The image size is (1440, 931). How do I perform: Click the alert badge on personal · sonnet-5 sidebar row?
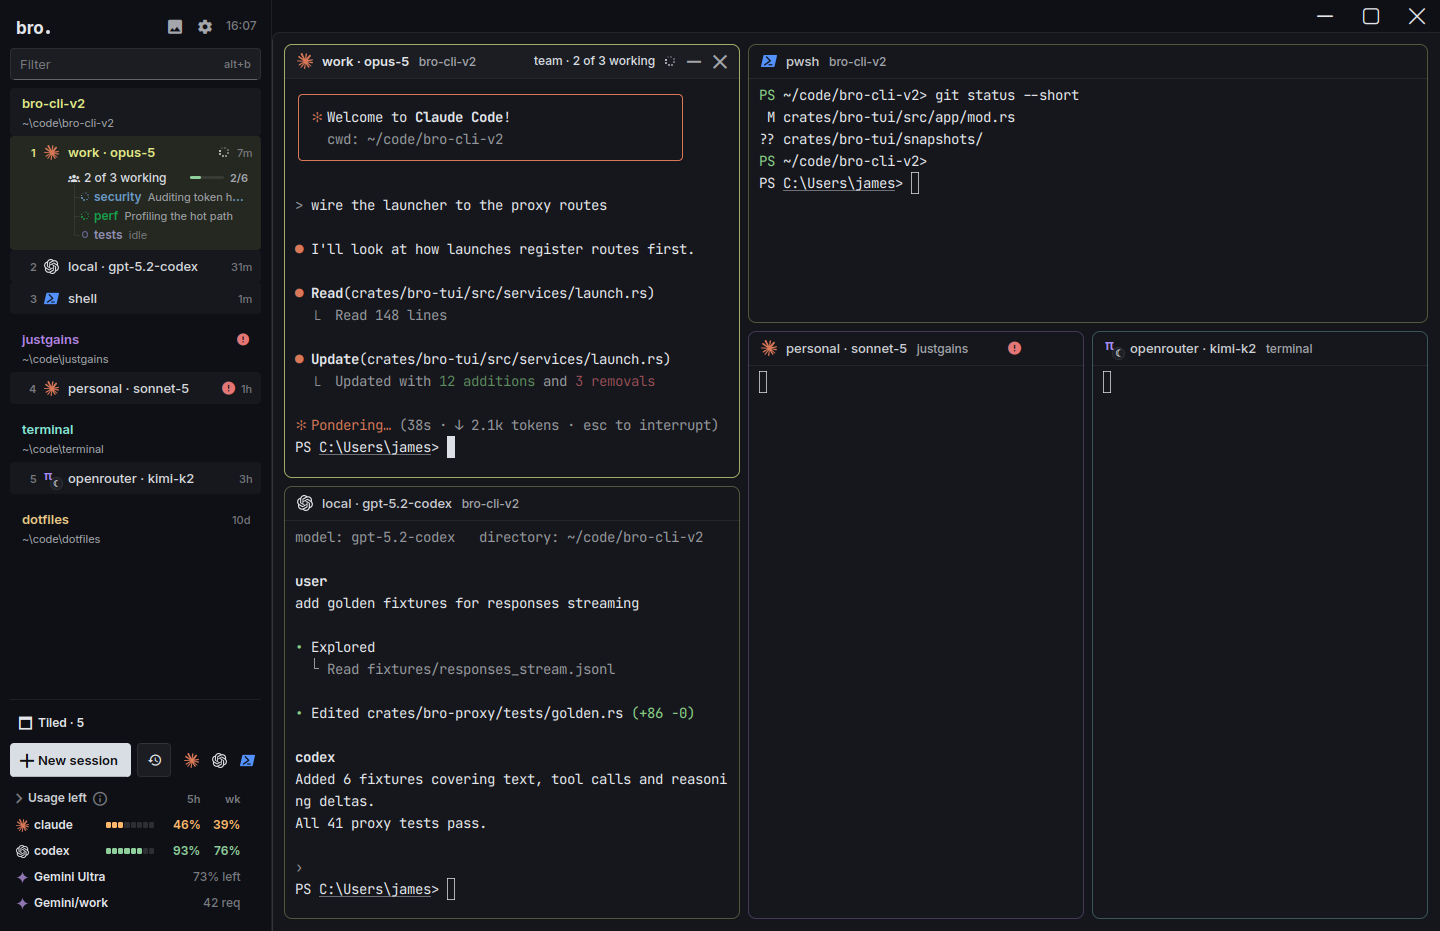pyautogui.click(x=229, y=389)
